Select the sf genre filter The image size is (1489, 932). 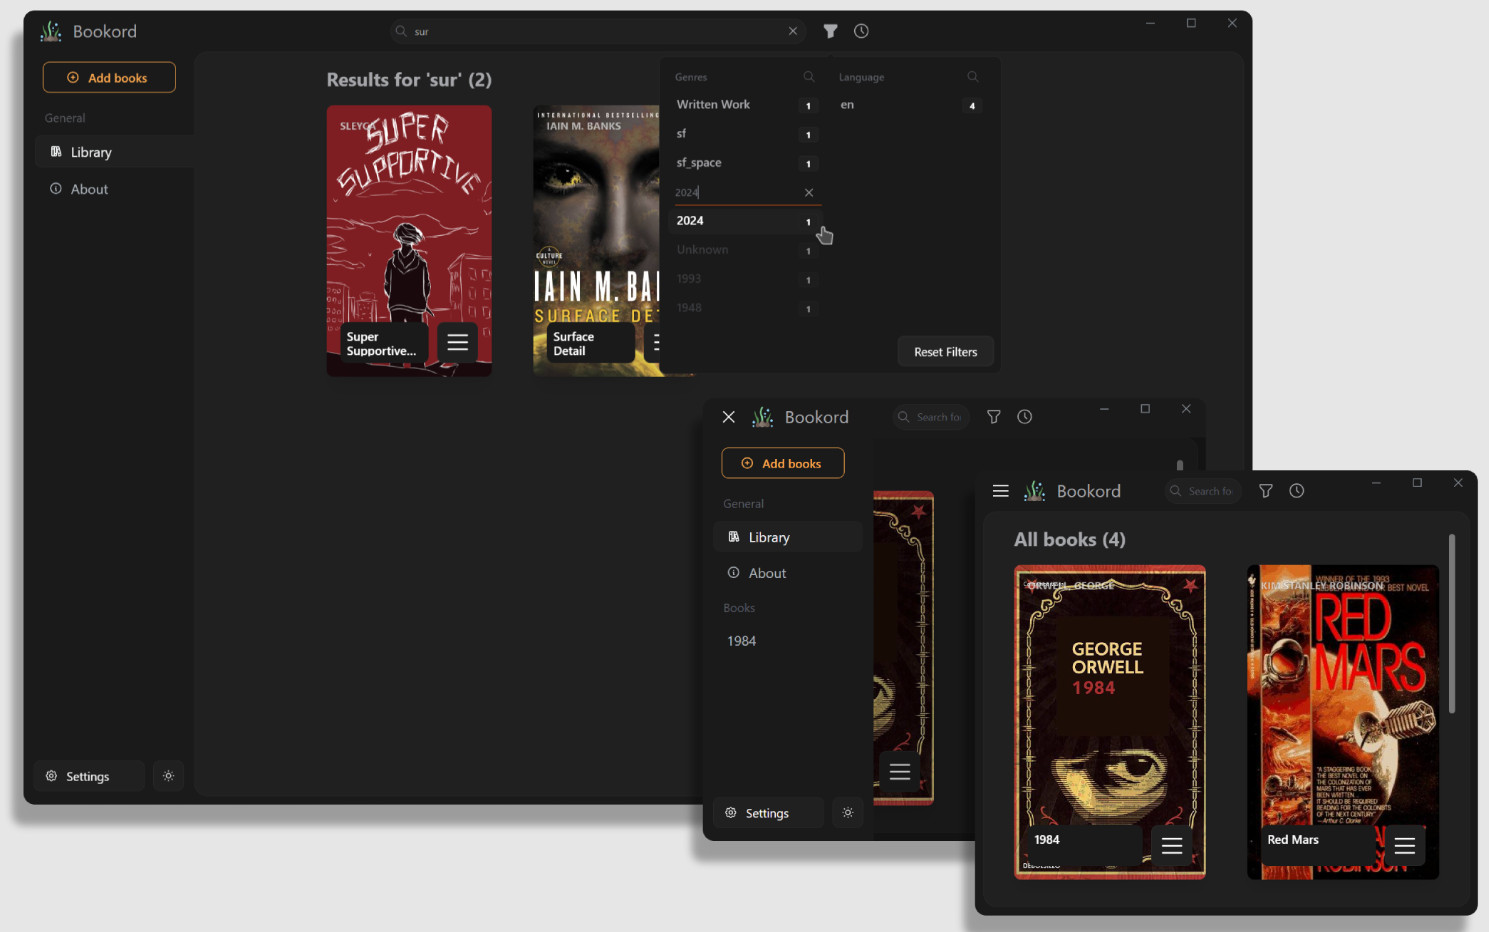click(x=745, y=134)
